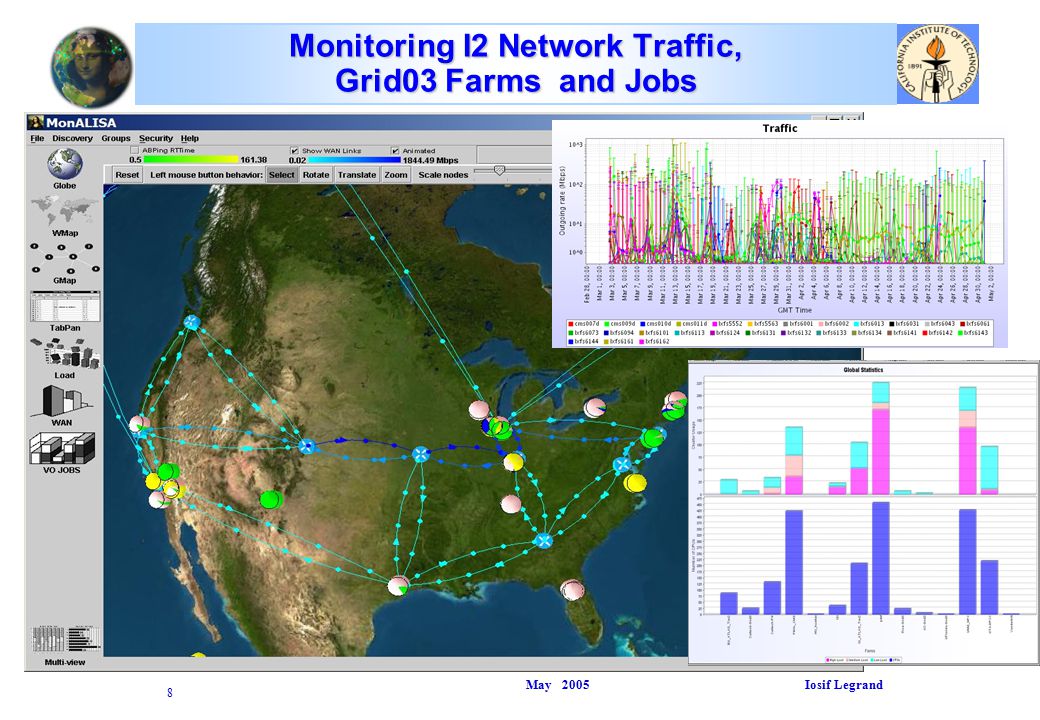Click the green farm node in Colorado

pos(271,499)
